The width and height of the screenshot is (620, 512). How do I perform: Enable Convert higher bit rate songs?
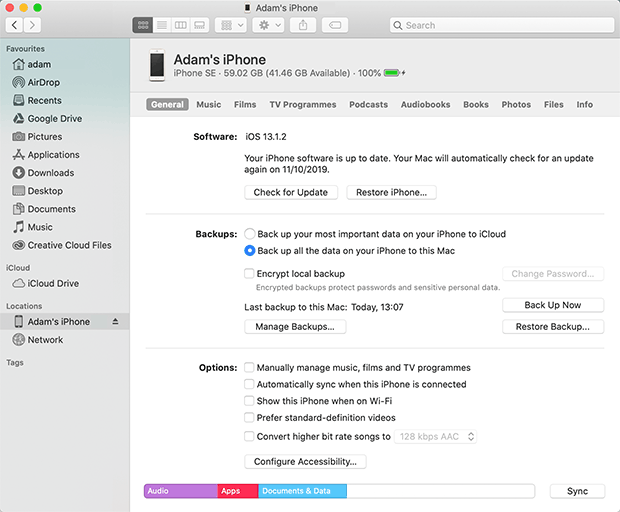[x=249, y=436]
